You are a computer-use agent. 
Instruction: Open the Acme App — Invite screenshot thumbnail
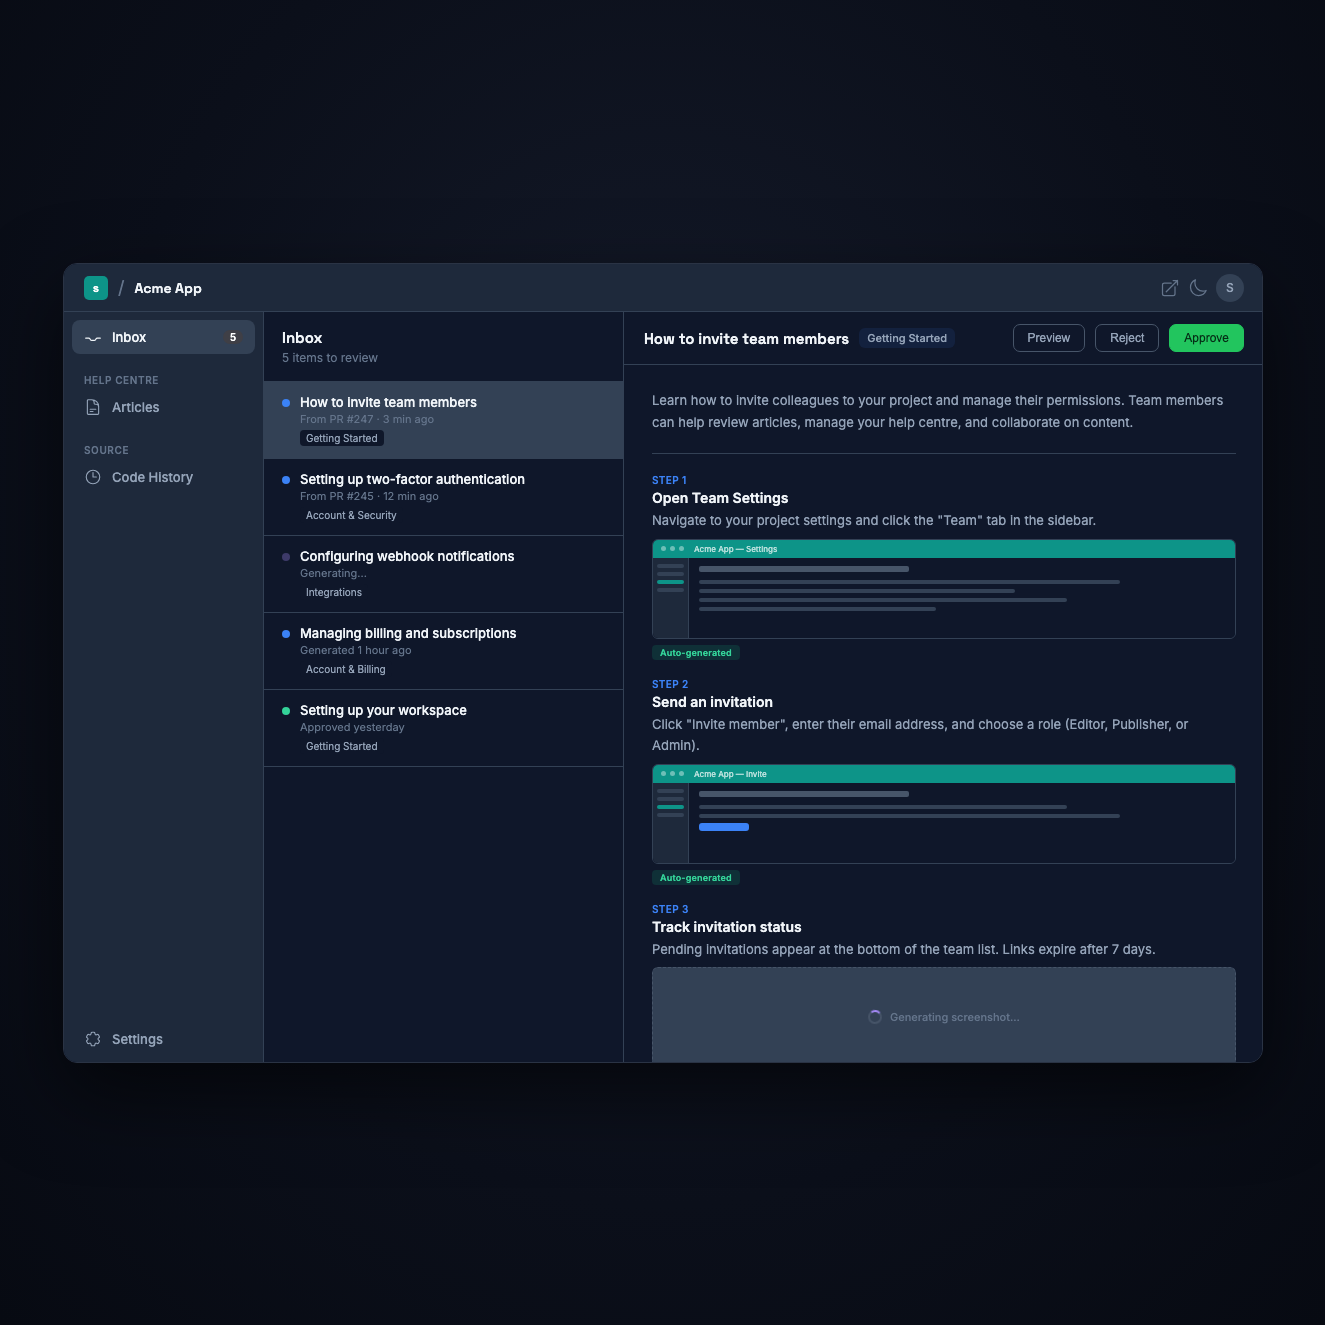click(x=944, y=814)
